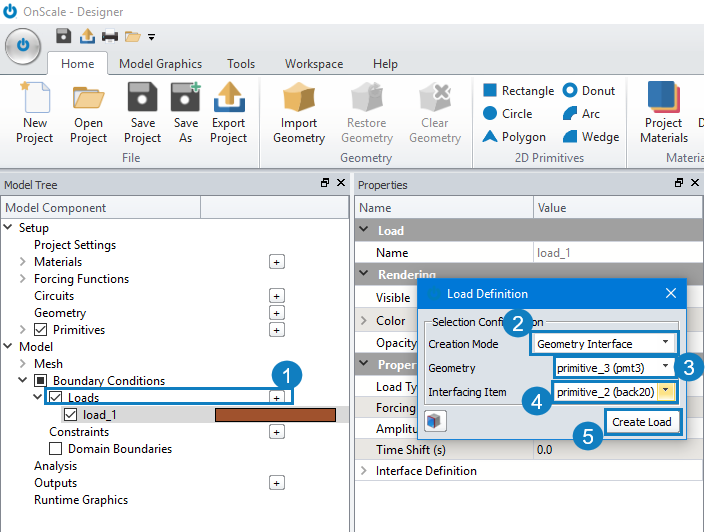Expand the Materials tree node
This screenshot has width=705, height=532.
point(22,261)
